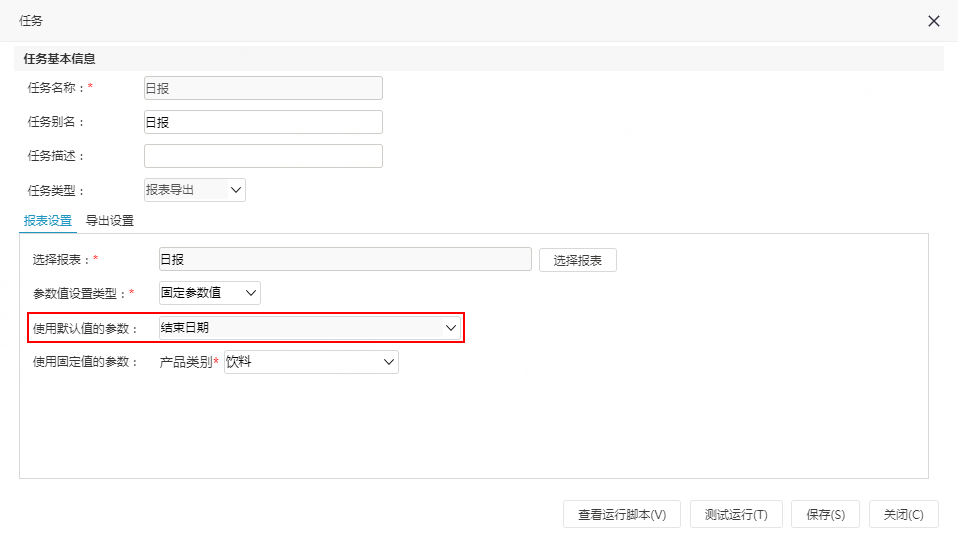
Task: Click the 关闭(C) button
Action: (904, 514)
